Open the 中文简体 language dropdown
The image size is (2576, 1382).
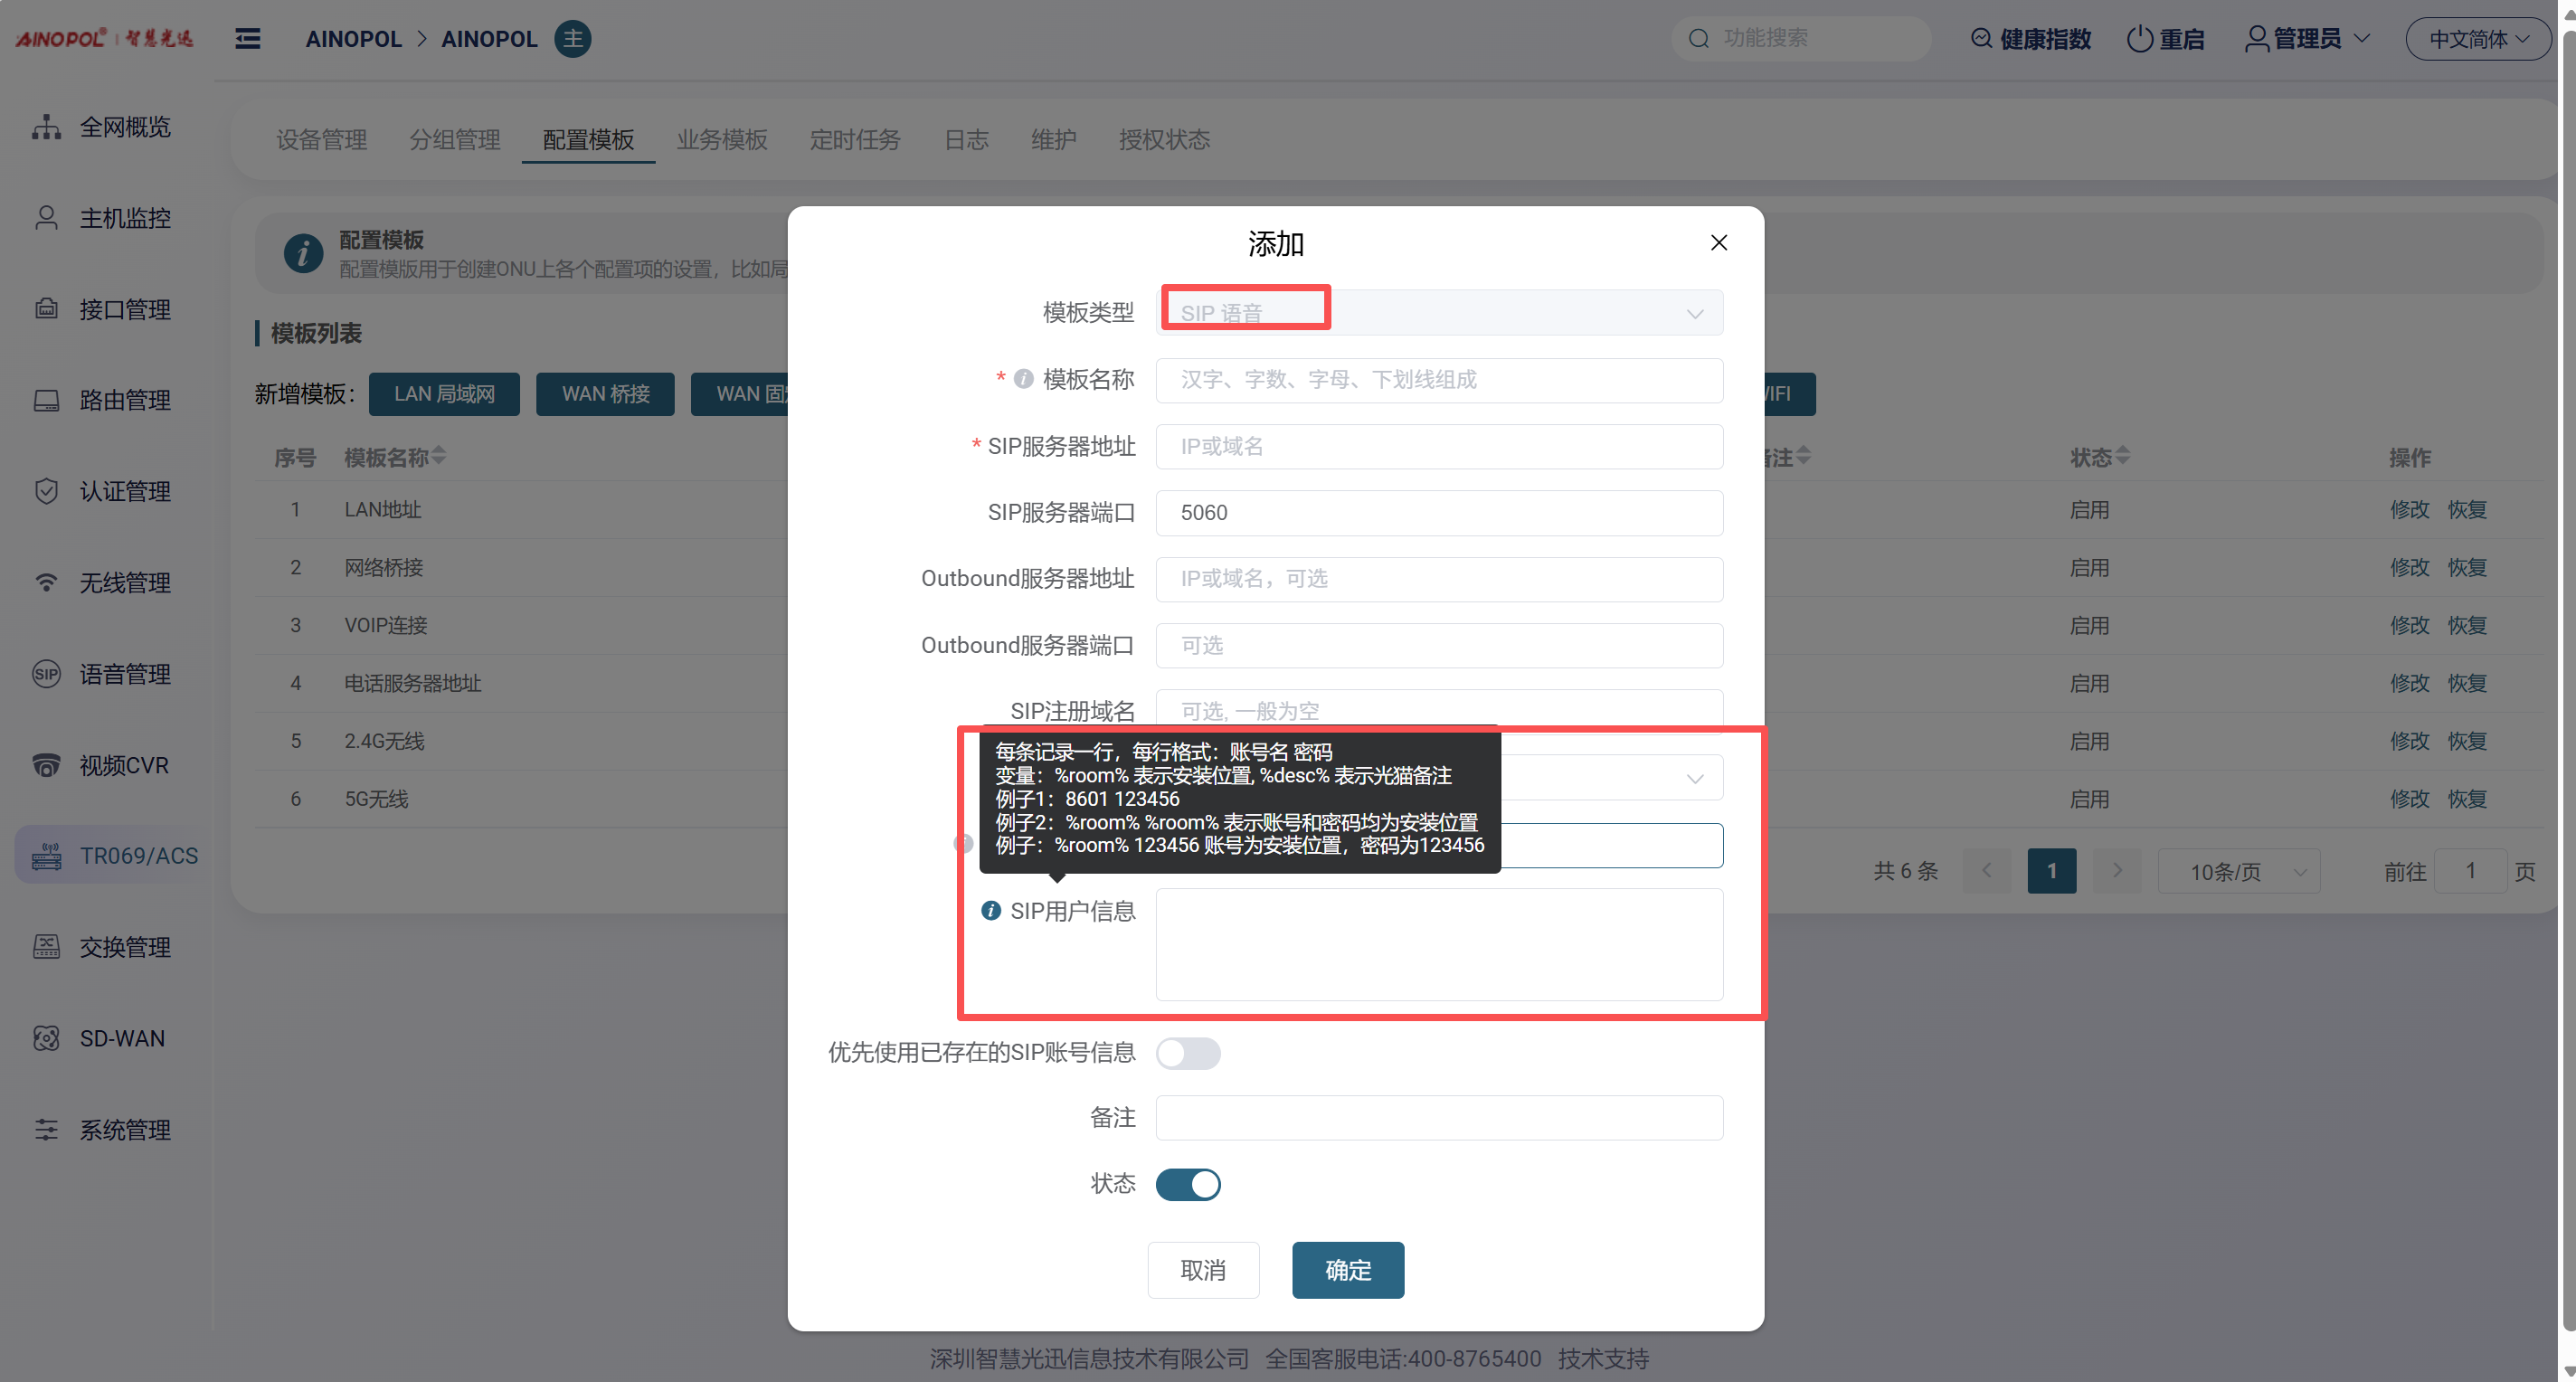(2477, 39)
